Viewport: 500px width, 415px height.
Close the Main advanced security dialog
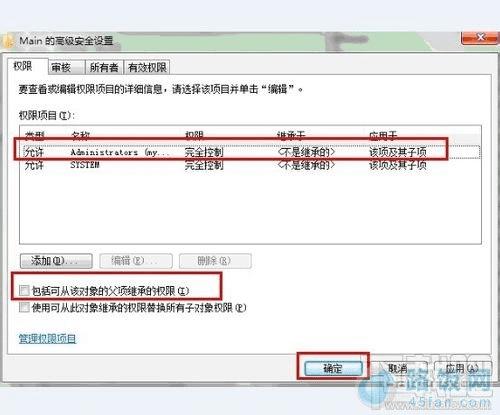tap(480, 38)
